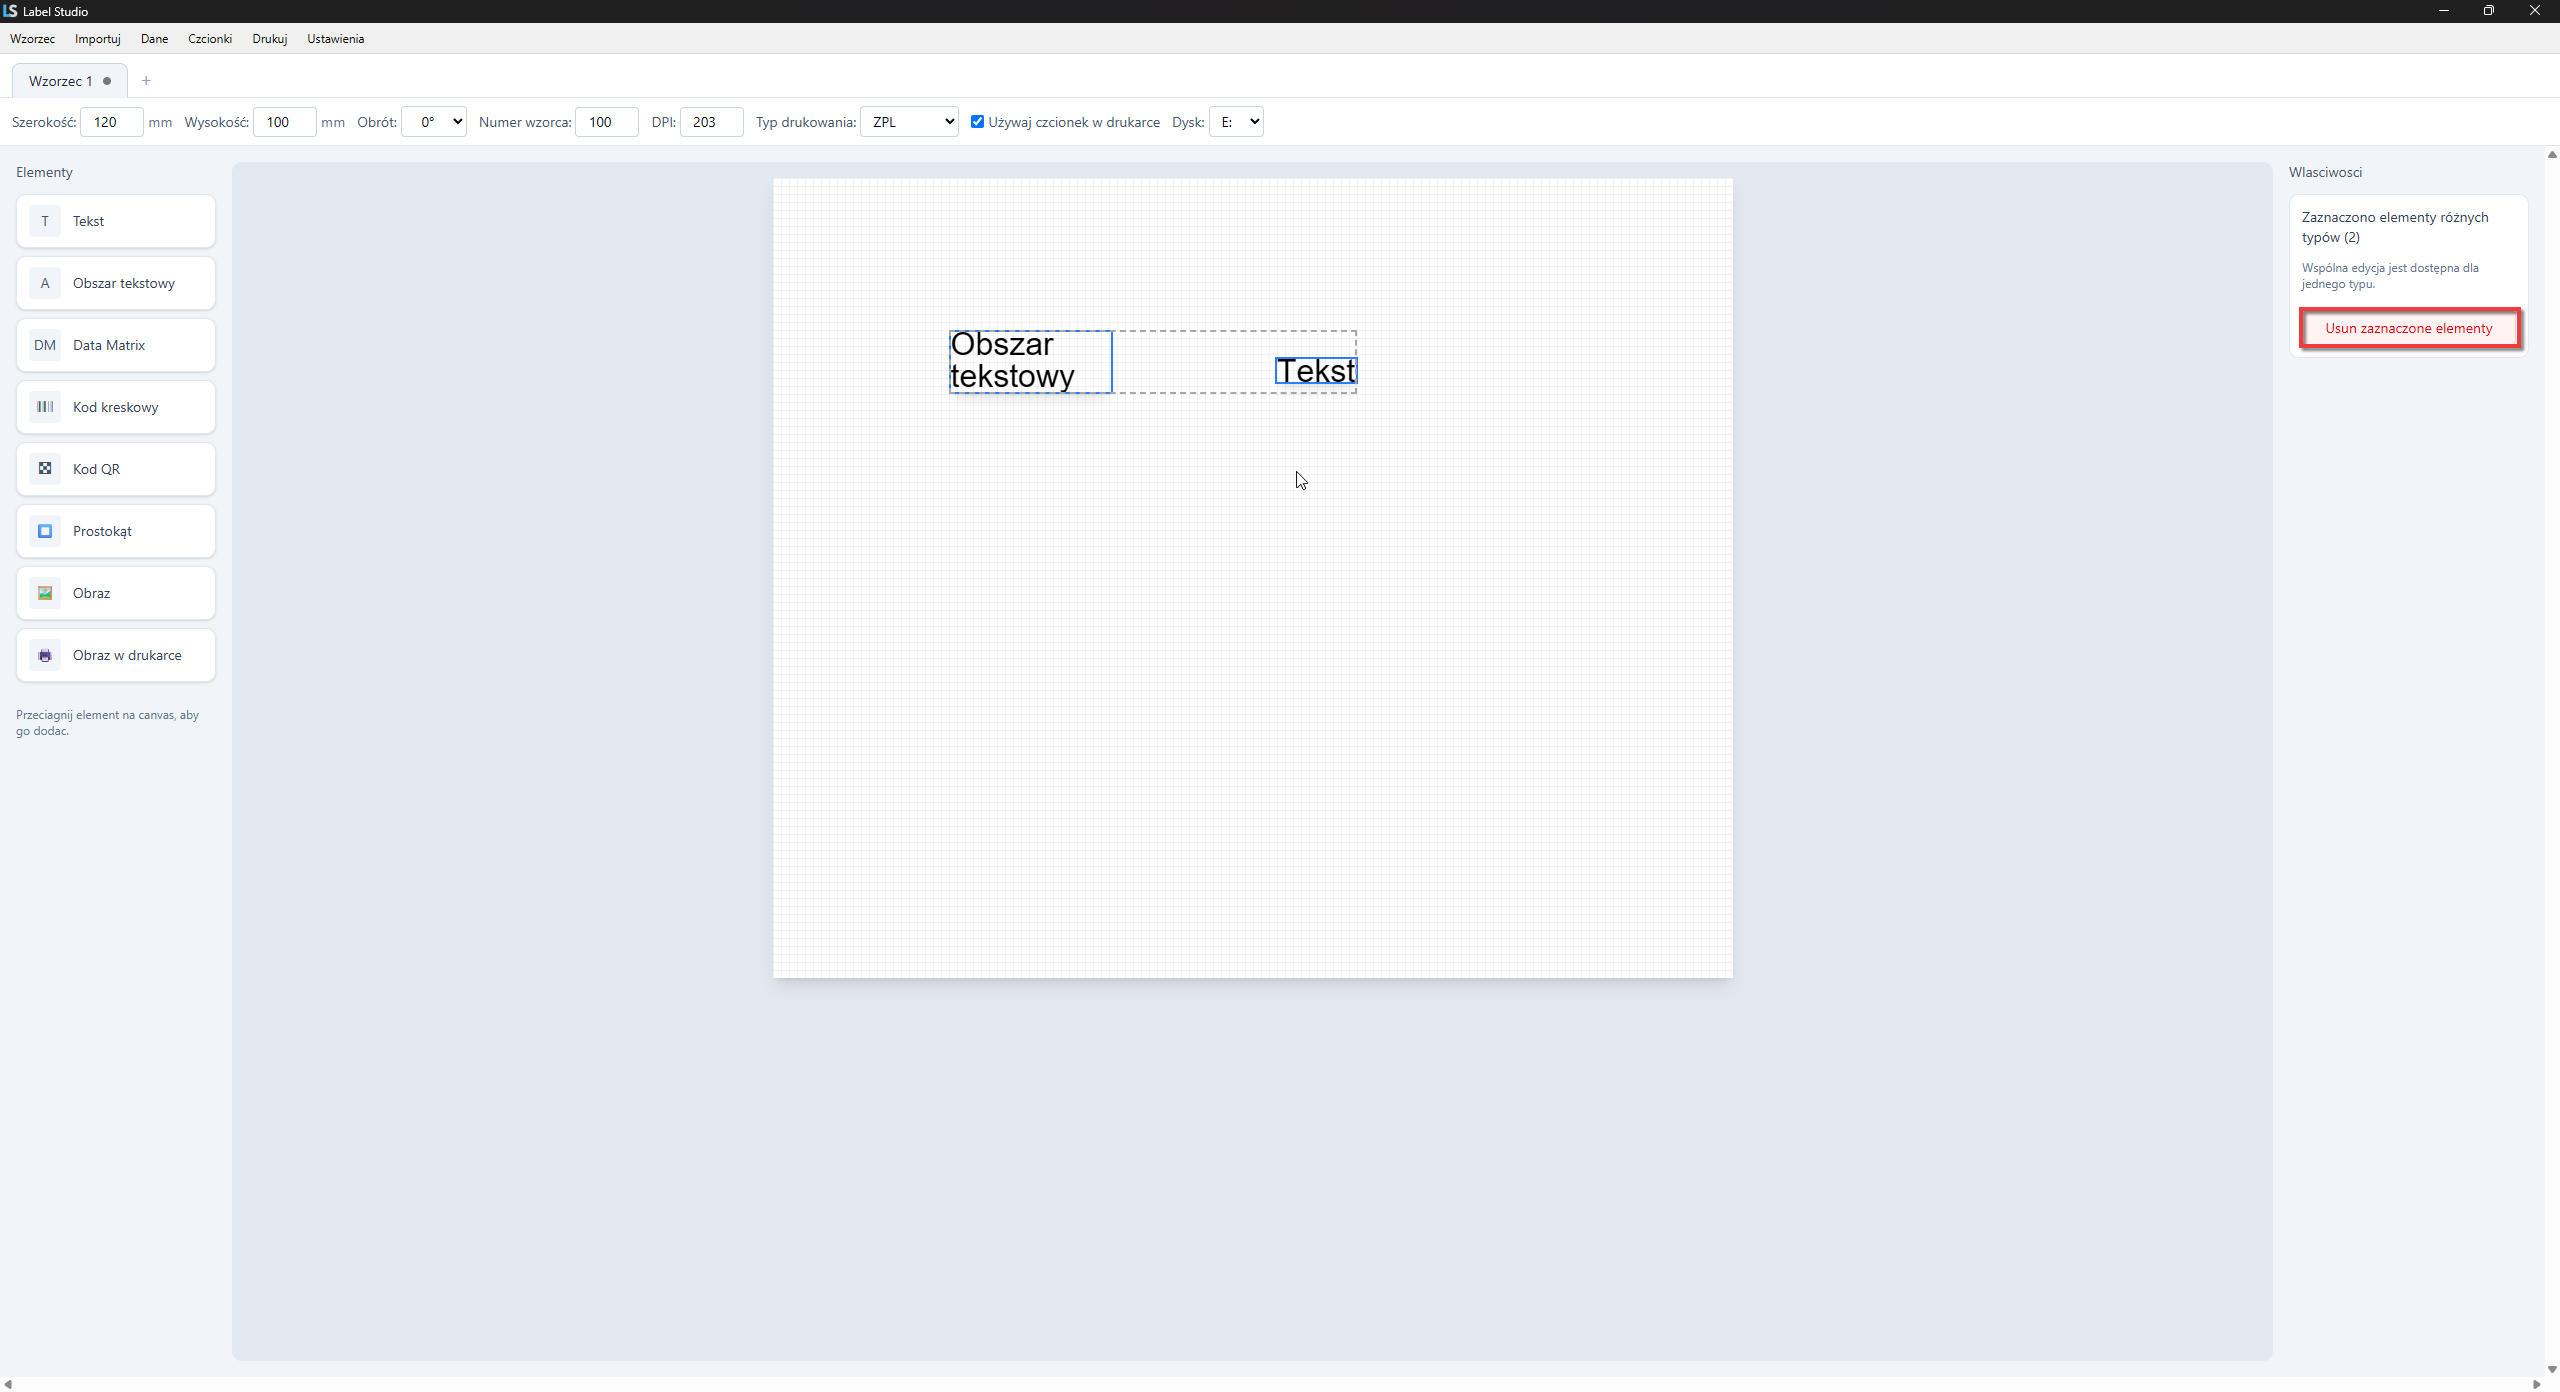Screen dimensions: 2560x1392
Task: Select the Tekst element icon
Action: click(45, 221)
